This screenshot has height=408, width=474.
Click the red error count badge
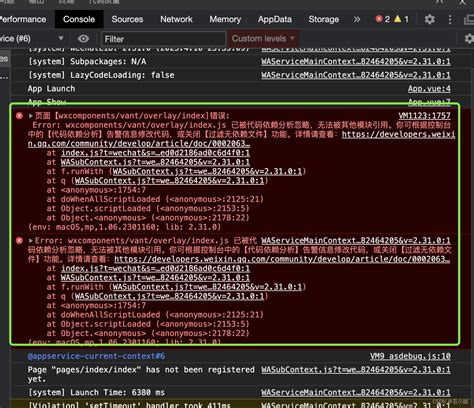[x=382, y=19]
